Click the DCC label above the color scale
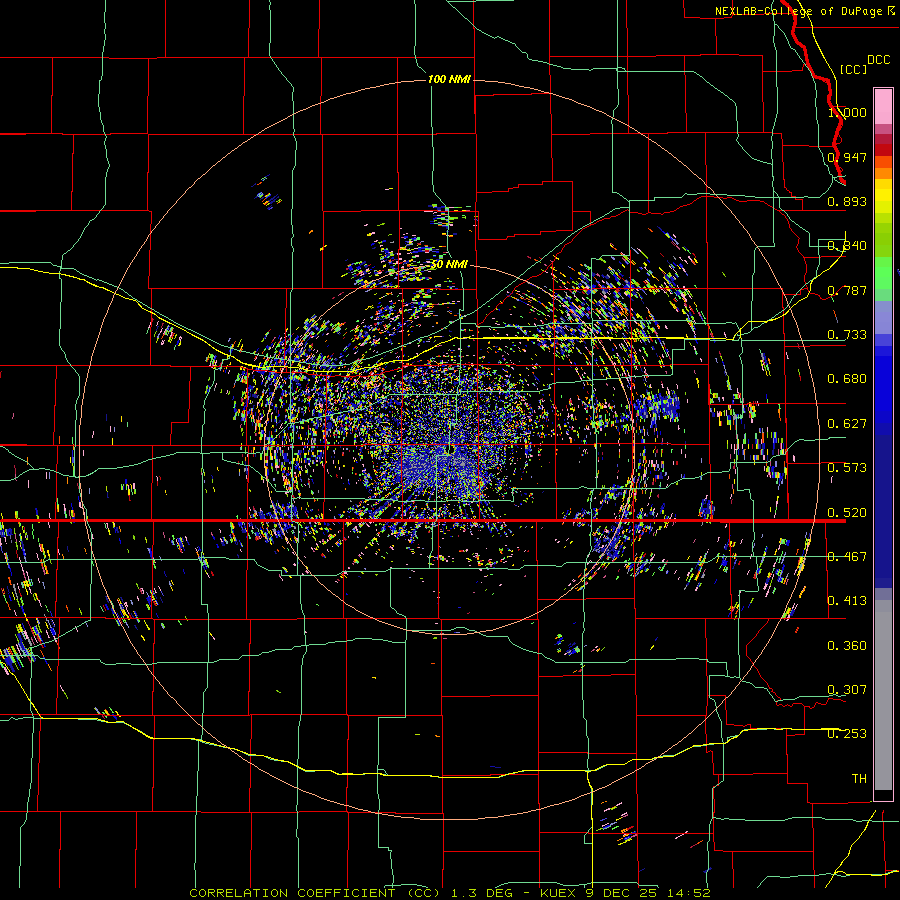900x900 pixels. point(878,60)
